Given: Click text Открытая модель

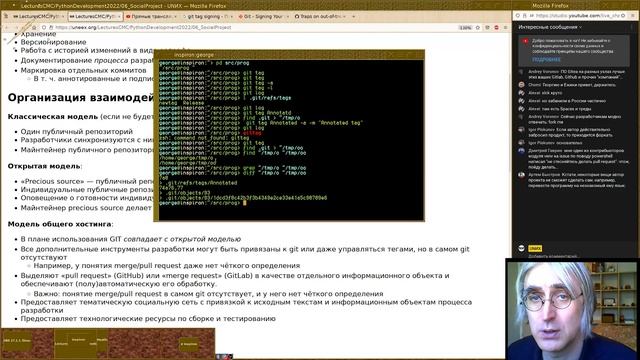Looking at the screenshot, I should (x=44, y=166).
